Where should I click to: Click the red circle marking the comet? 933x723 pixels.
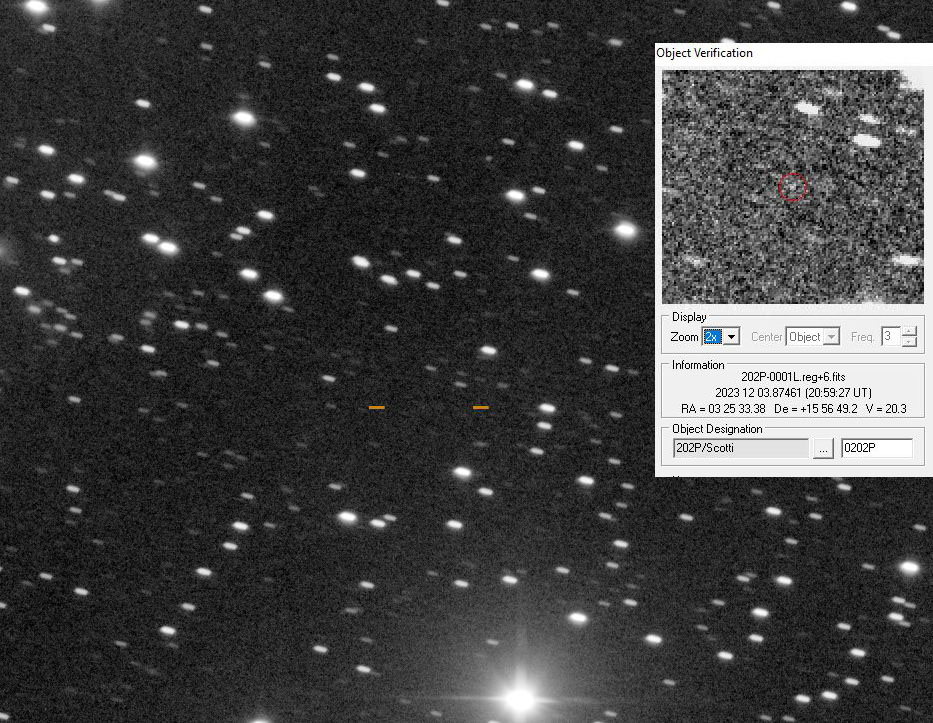pos(793,187)
